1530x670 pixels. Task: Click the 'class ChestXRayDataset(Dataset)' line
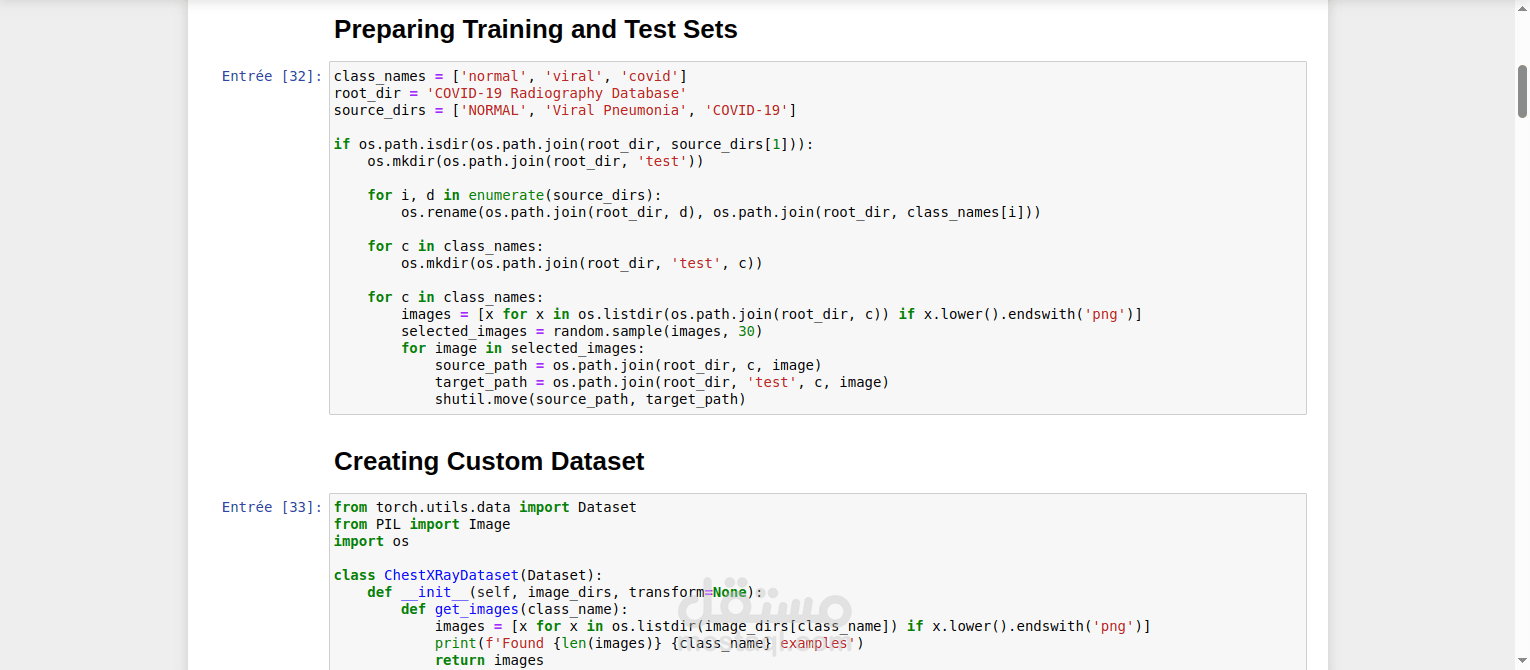468,575
